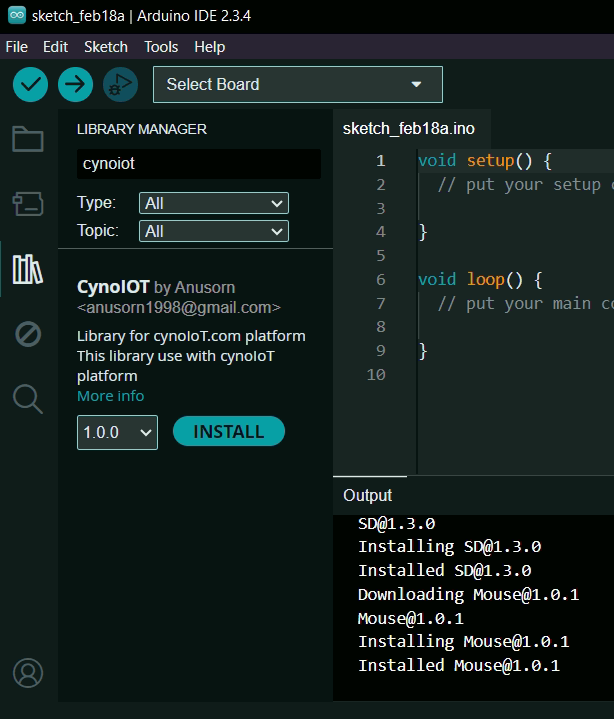Click the Verify sketch checkmark button
The width and height of the screenshot is (614, 719).
[x=30, y=85]
